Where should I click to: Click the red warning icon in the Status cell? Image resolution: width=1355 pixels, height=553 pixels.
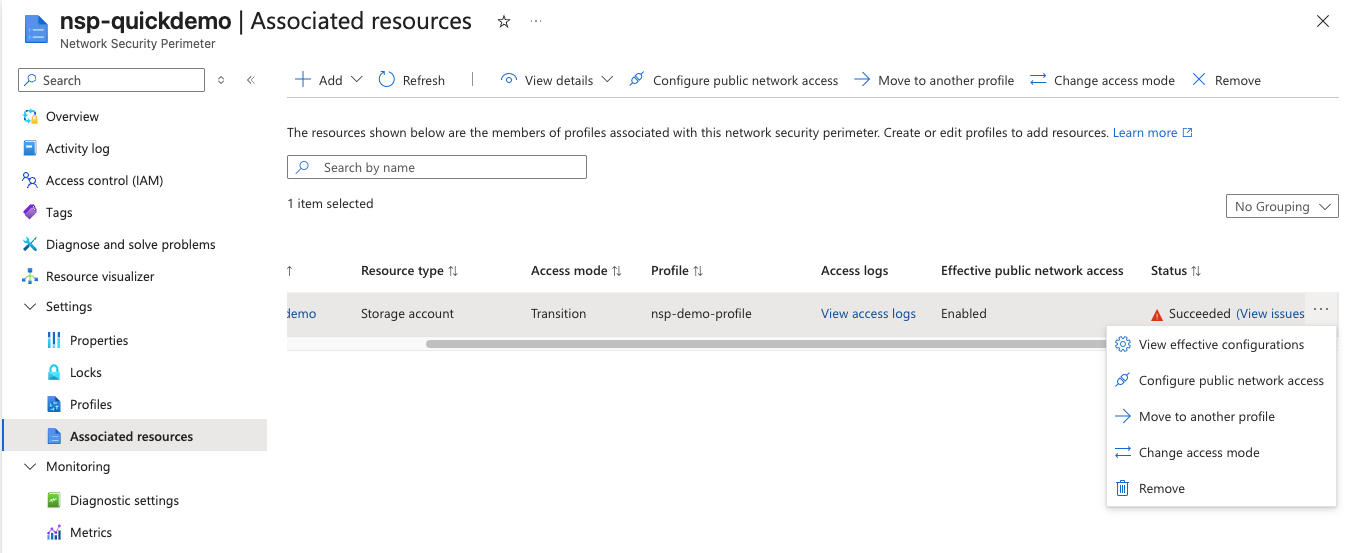[1157, 314]
